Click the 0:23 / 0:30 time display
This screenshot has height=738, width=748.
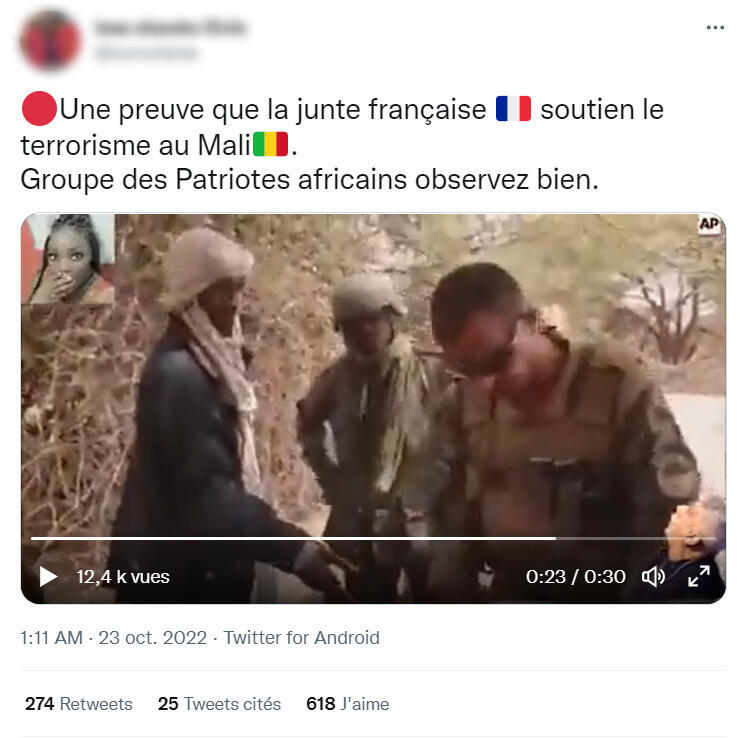click(x=575, y=577)
